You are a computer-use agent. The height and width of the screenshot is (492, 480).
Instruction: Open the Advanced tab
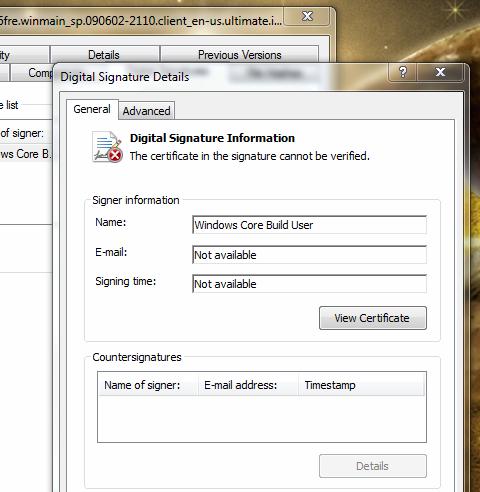[x=146, y=111]
